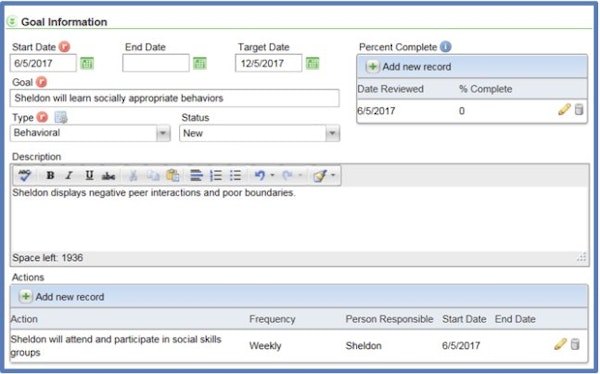Toggle underline formatting in Description
Screen dimensions: 600x374
(89, 175)
